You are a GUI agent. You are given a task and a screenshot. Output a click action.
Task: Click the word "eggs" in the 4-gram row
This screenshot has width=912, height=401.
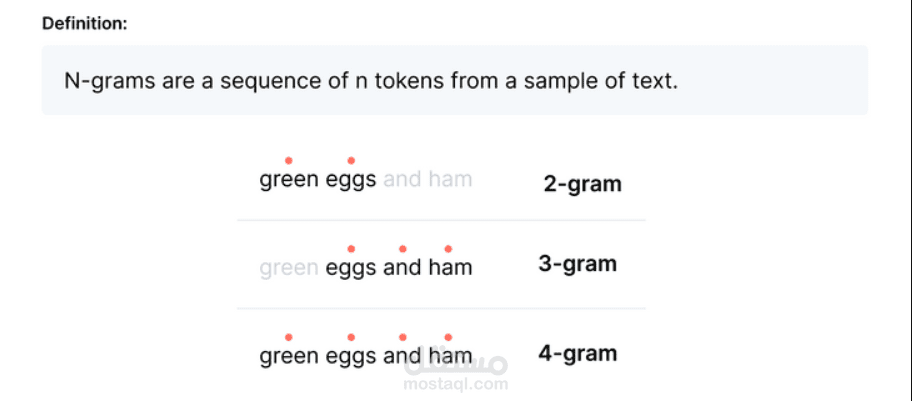click(351, 356)
